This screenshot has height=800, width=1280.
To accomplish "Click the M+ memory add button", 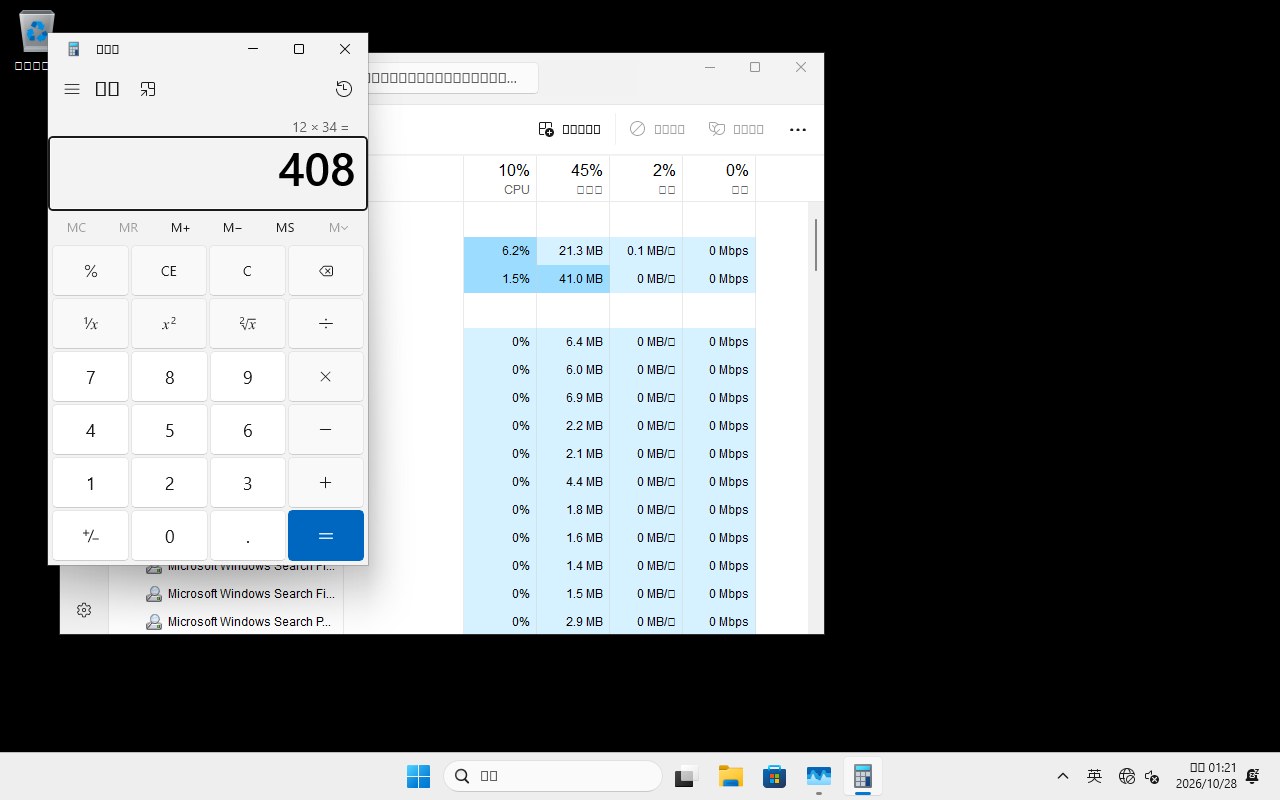I will pos(181,228).
